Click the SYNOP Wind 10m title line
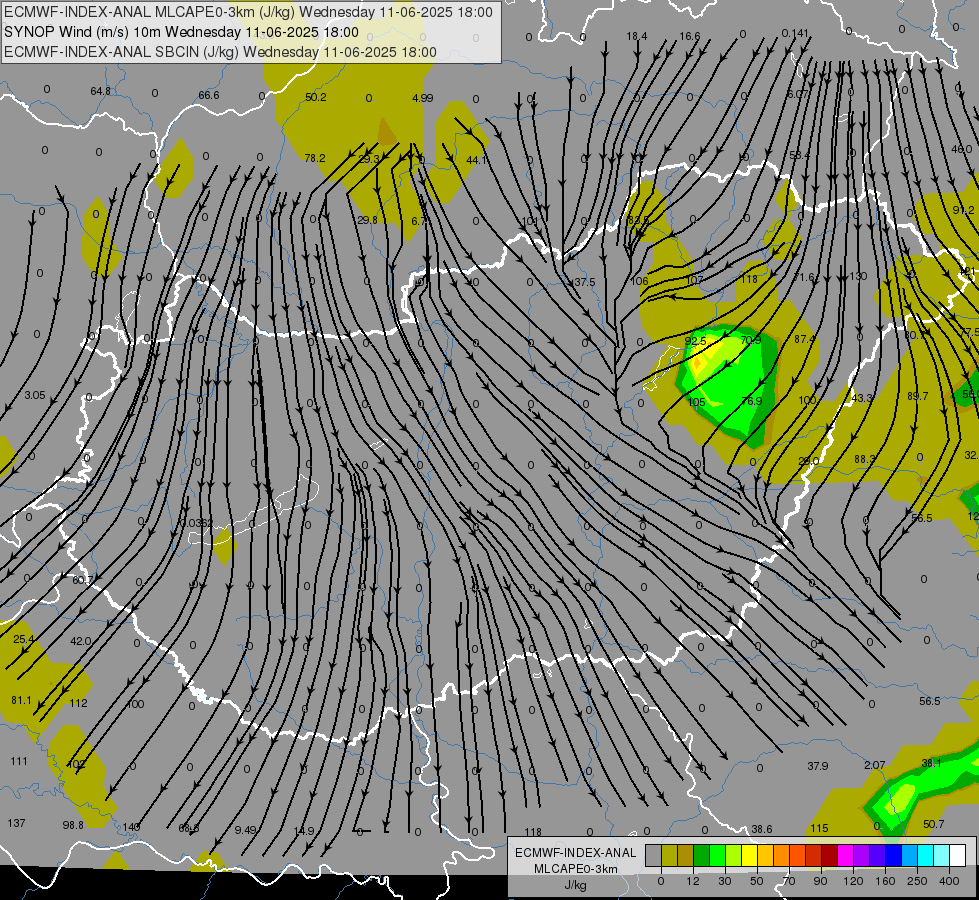The height and width of the screenshot is (900, 979). pyautogui.click(x=181, y=32)
